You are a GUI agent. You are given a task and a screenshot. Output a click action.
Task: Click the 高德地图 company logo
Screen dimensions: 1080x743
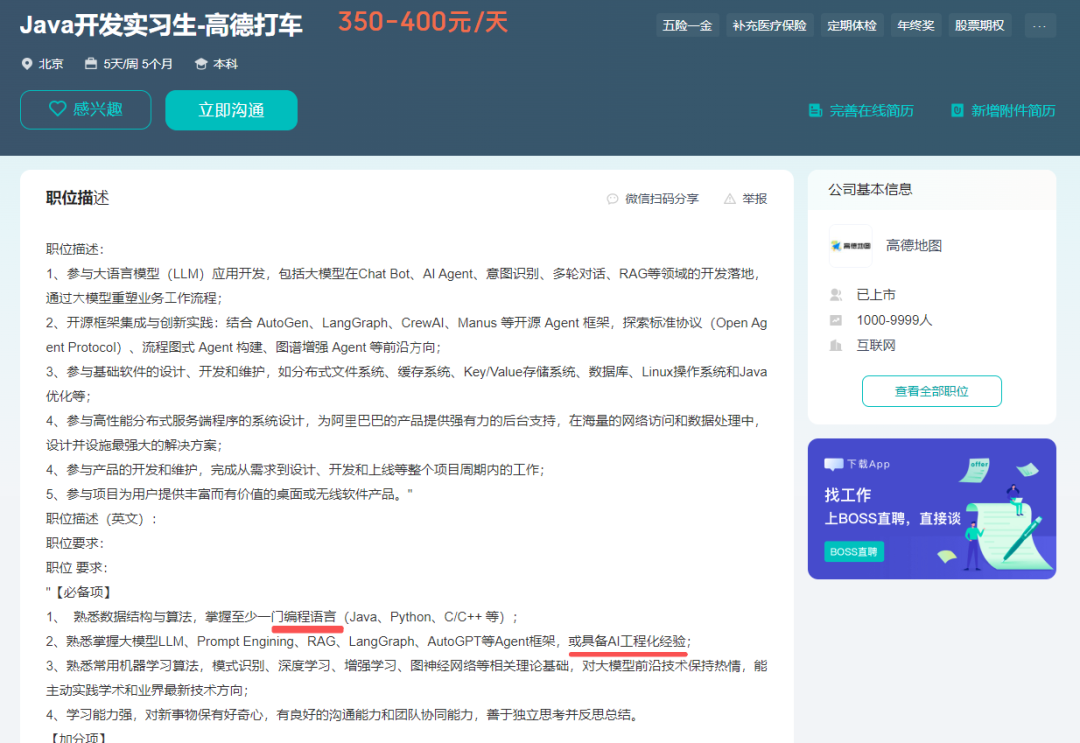click(x=850, y=245)
